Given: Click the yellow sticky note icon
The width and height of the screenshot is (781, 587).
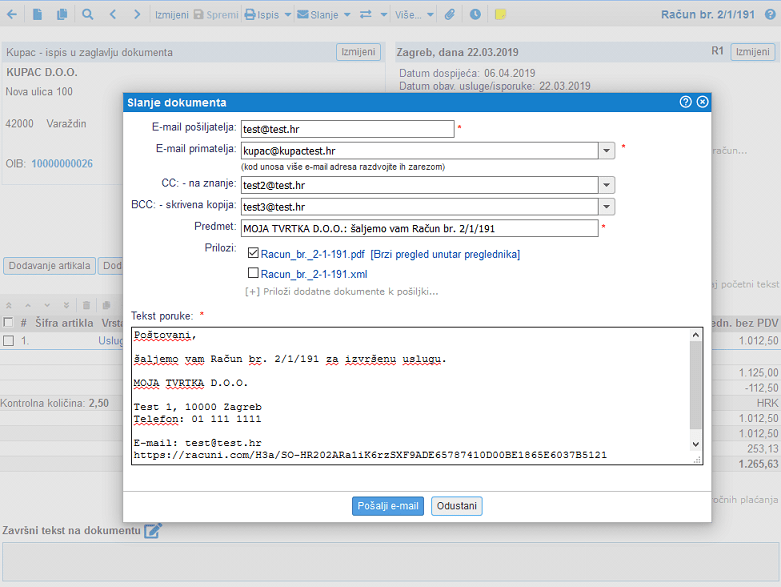Looking at the screenshot, I should (x=500, y=15).
